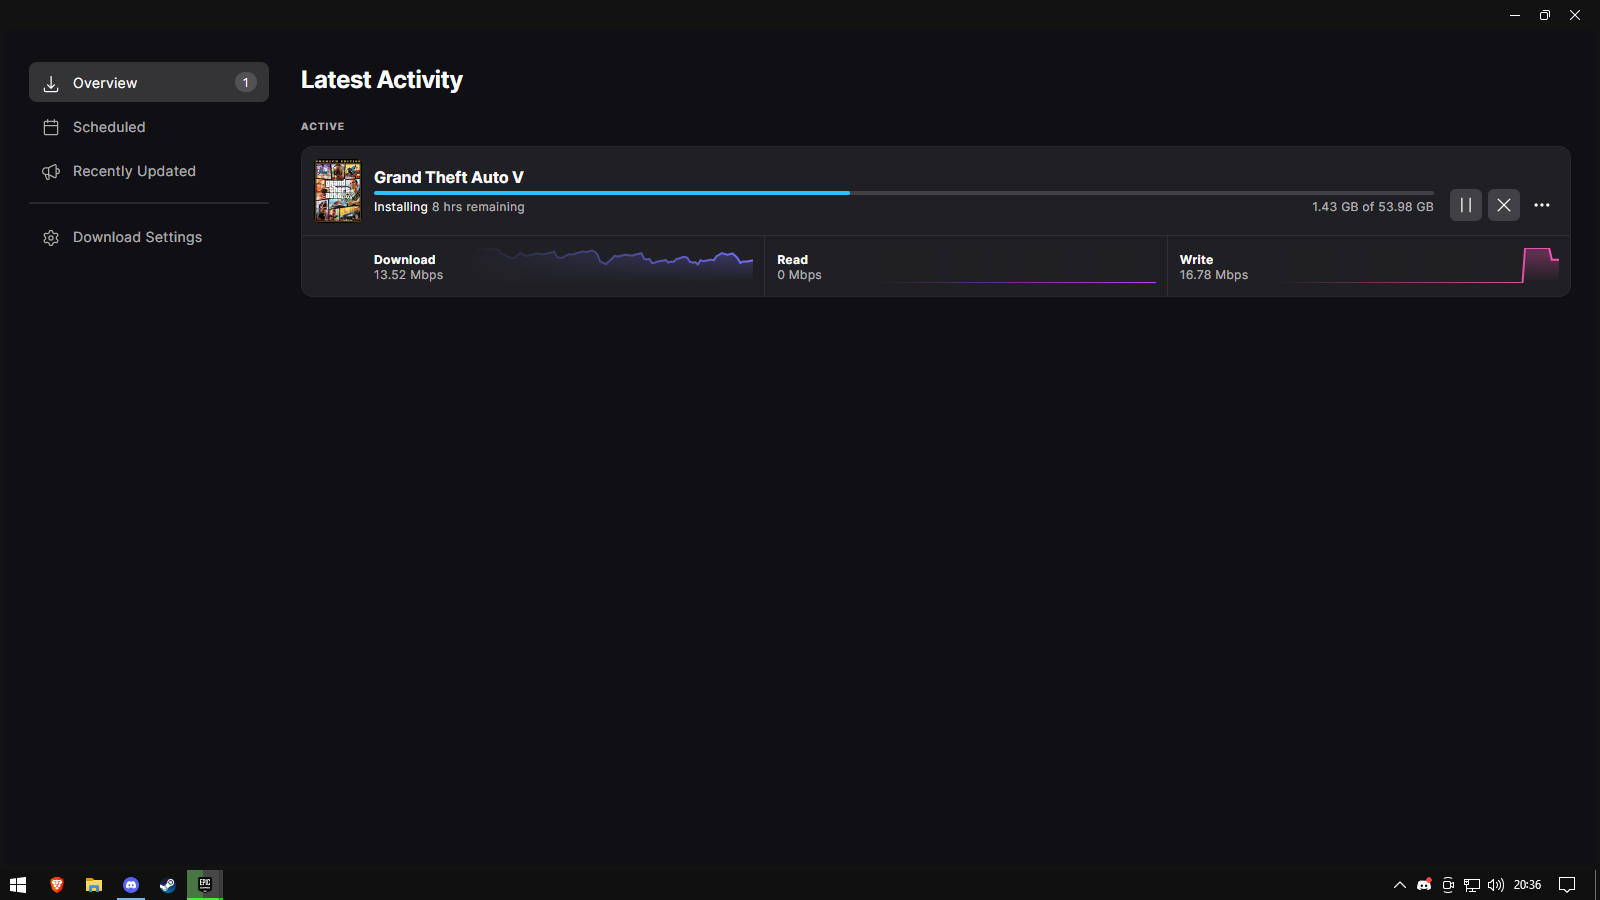Image resolution: width=1600 pixels, height=900 pixels.
Task: Click the Write speed graph
Action: click(1419, 266)
